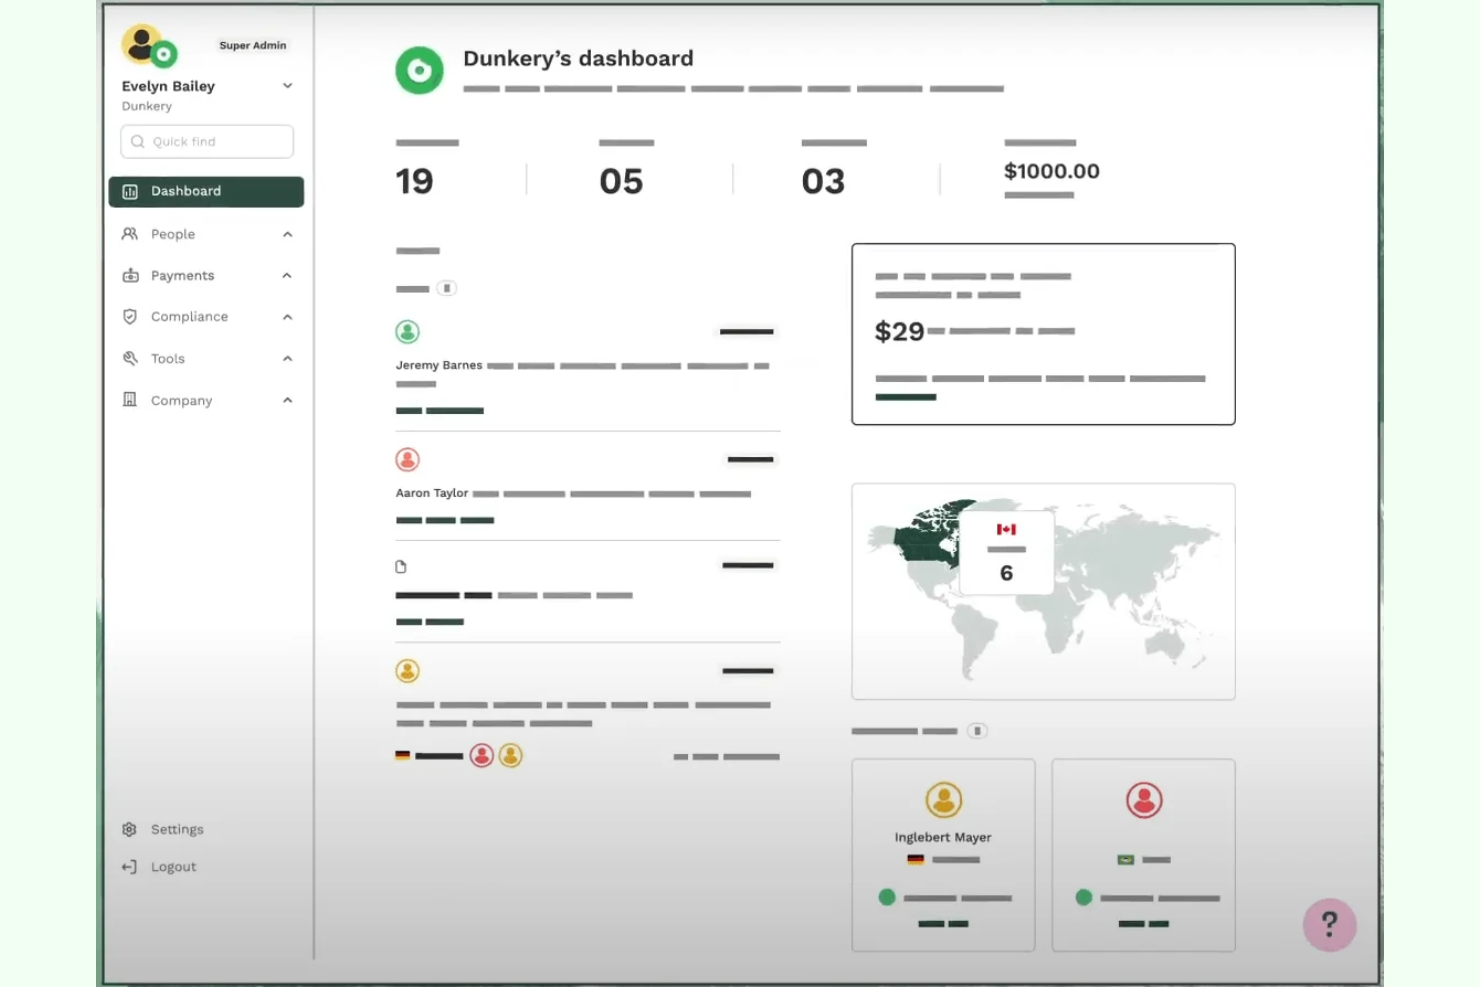Click Evelyn Bailey profile avatar
1480x987 pixels.
147,46
